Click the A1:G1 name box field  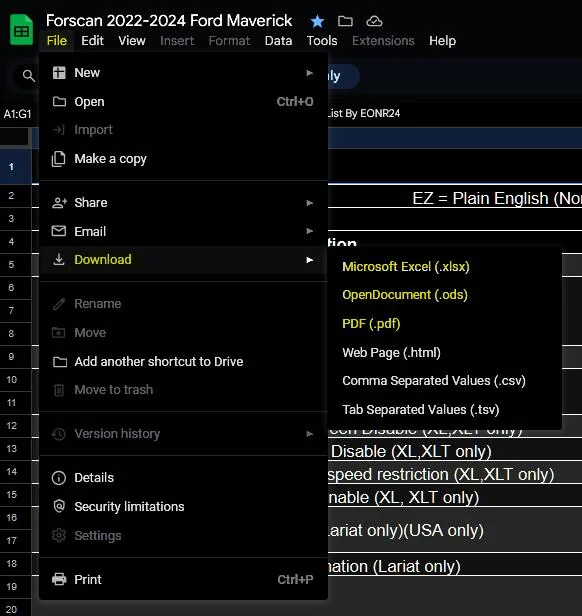18,114
